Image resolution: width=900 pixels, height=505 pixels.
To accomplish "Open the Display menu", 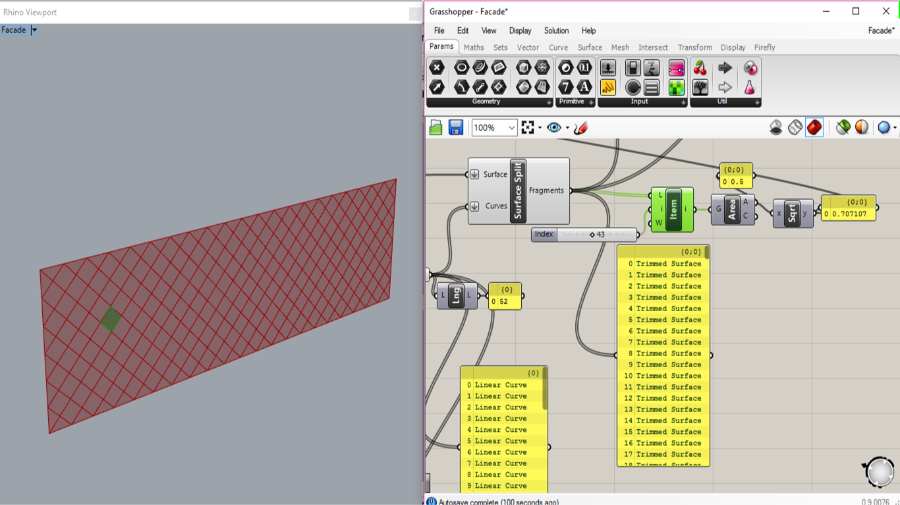I will pos(520,30).
